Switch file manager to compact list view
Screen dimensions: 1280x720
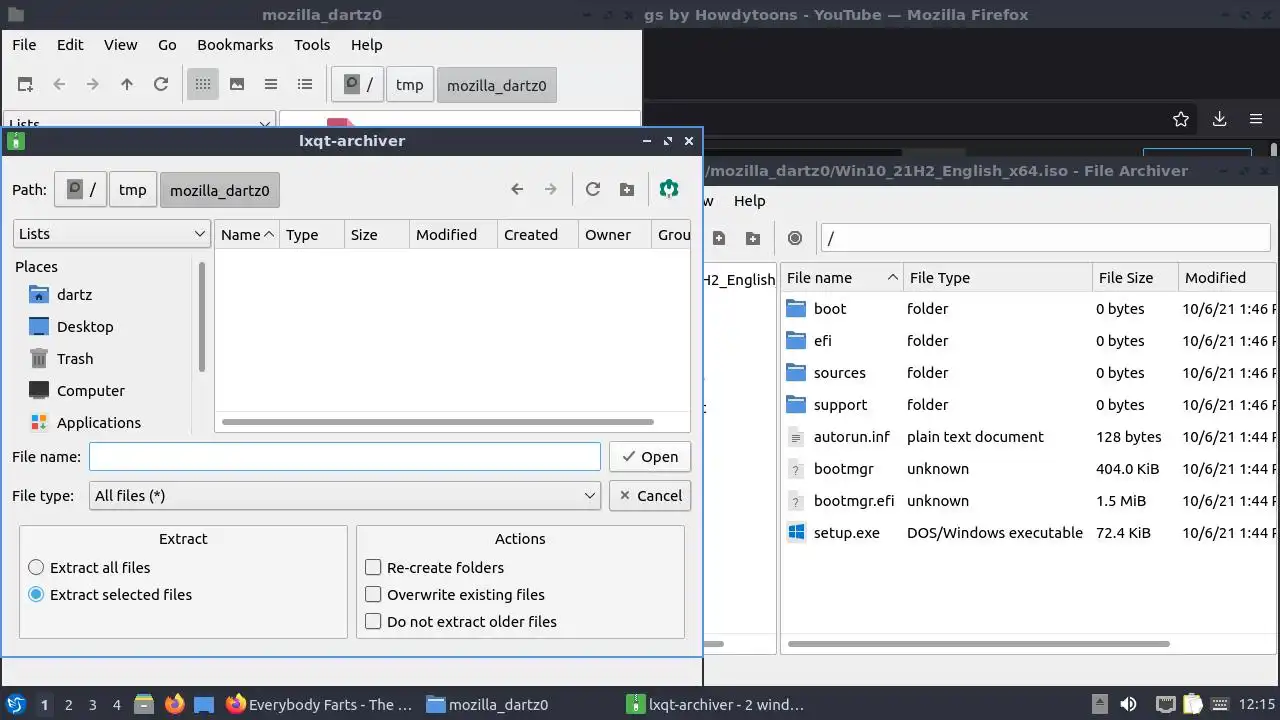coord(271,84)
